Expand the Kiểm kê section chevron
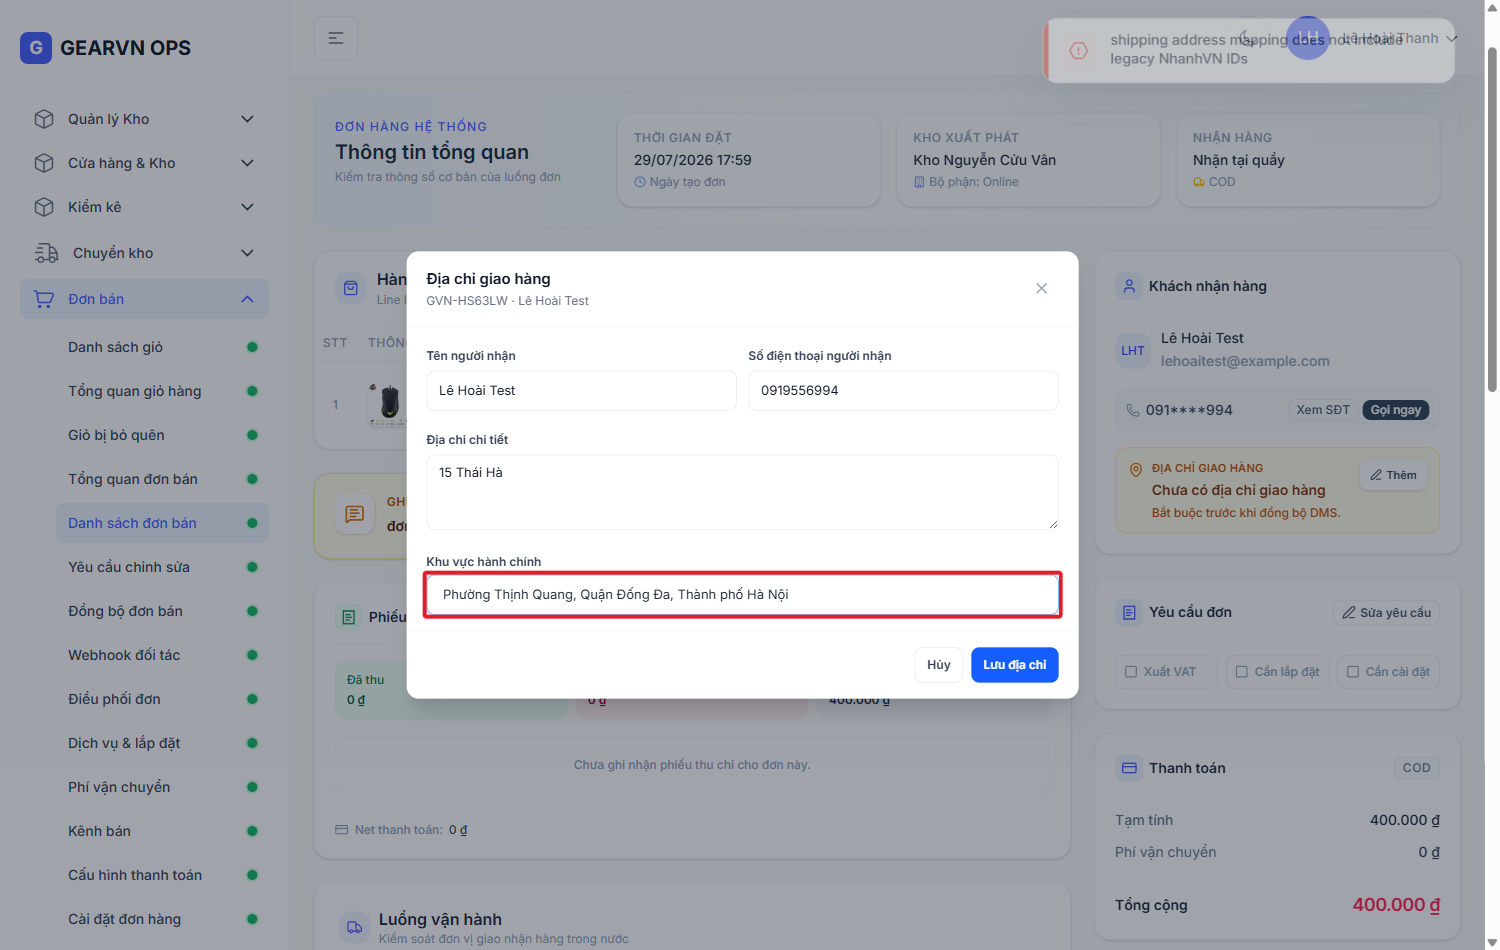The width and height of the screenshot is (1500, 950). click(247, 207)
